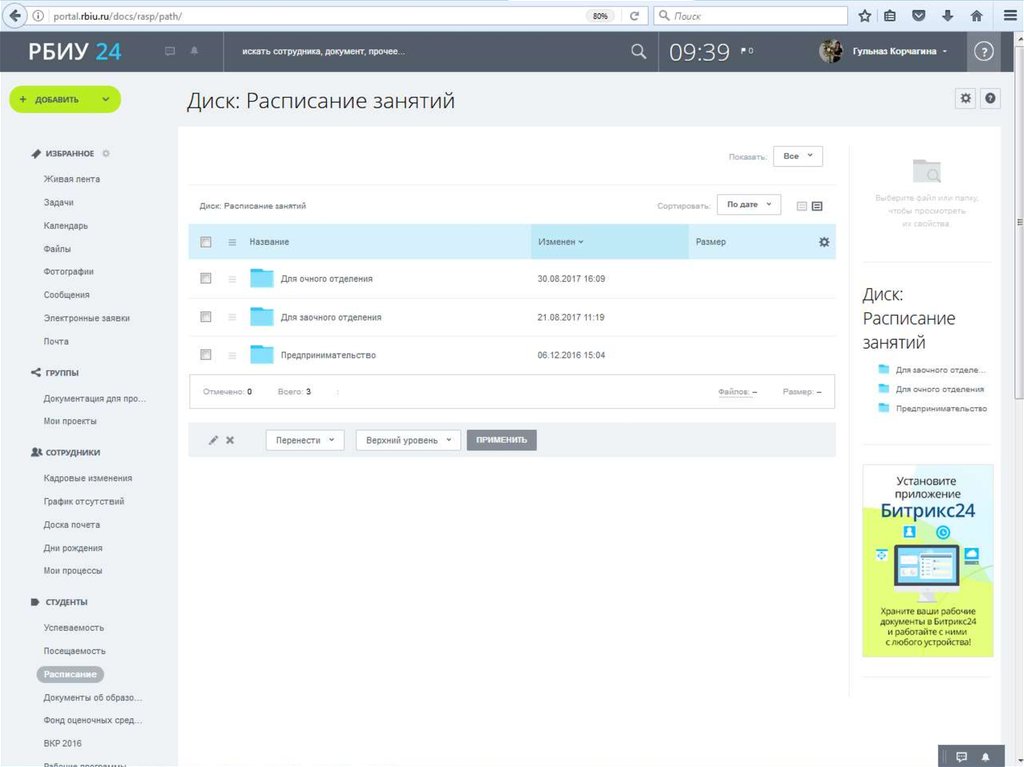Screen dimensions: 1024x767
Task: Click the column settings gear in table header
Action: coord(824,242)
